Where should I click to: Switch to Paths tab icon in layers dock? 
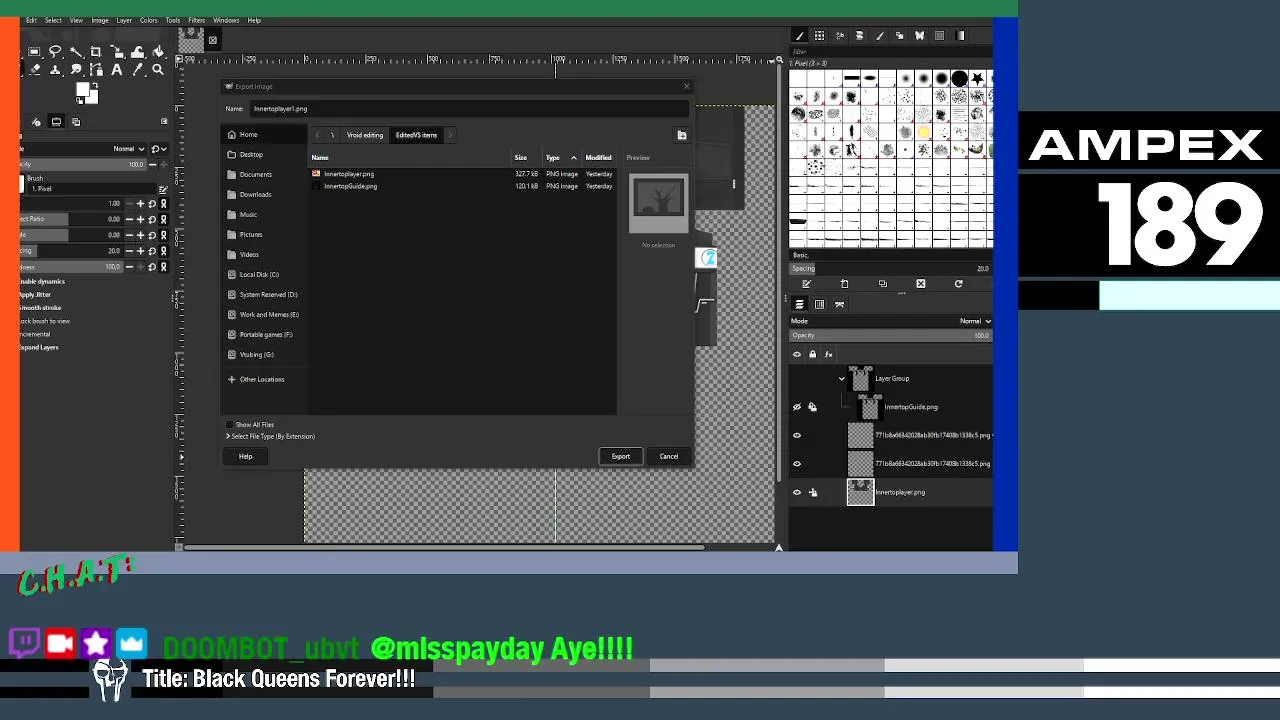840,304
